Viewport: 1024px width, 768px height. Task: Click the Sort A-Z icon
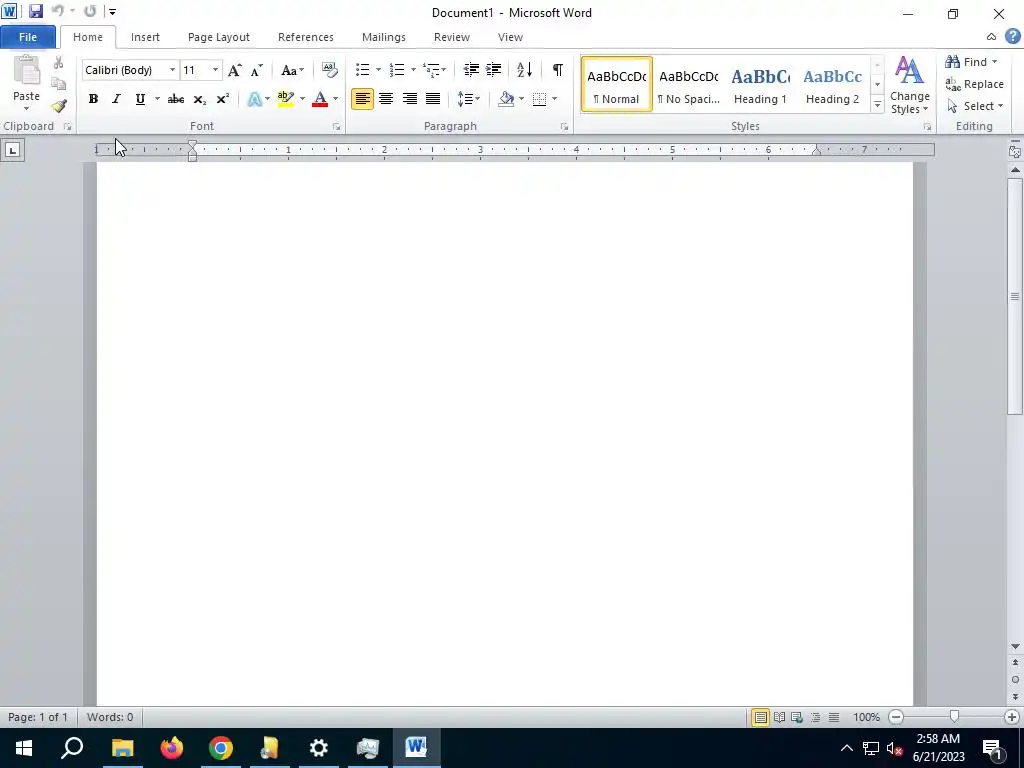(524, 69)
